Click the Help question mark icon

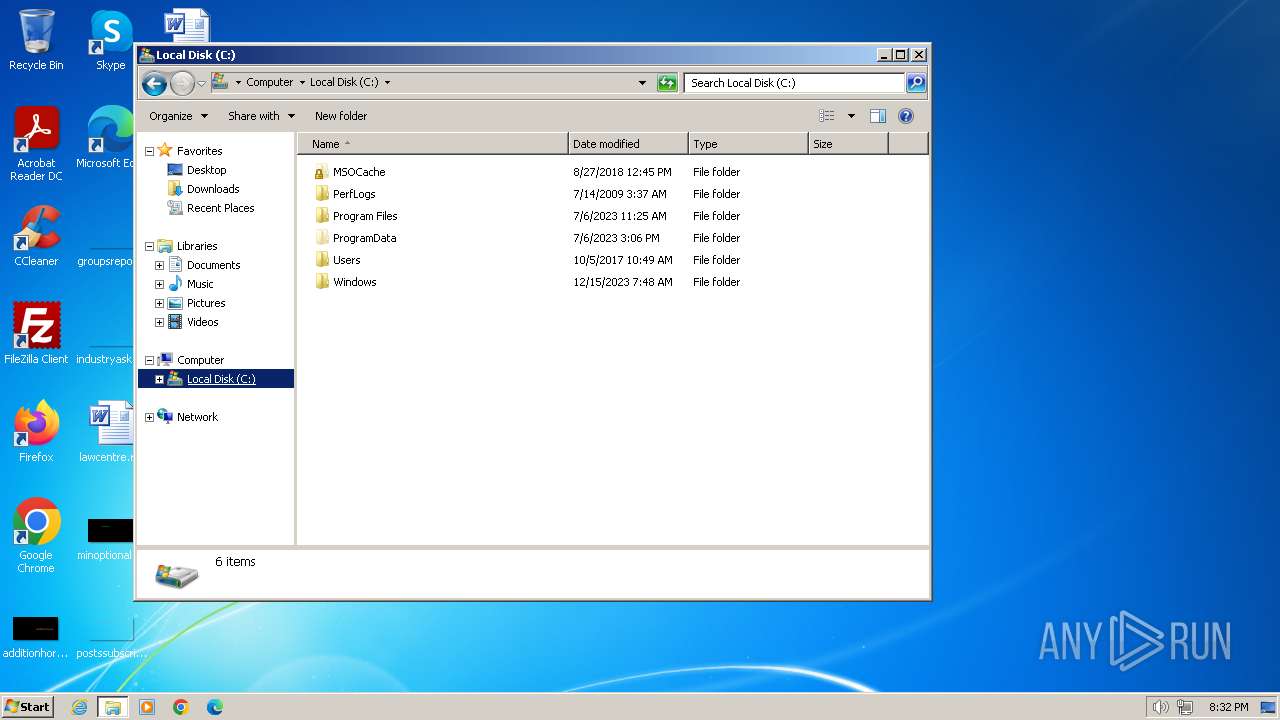click(x=906, y=116)
